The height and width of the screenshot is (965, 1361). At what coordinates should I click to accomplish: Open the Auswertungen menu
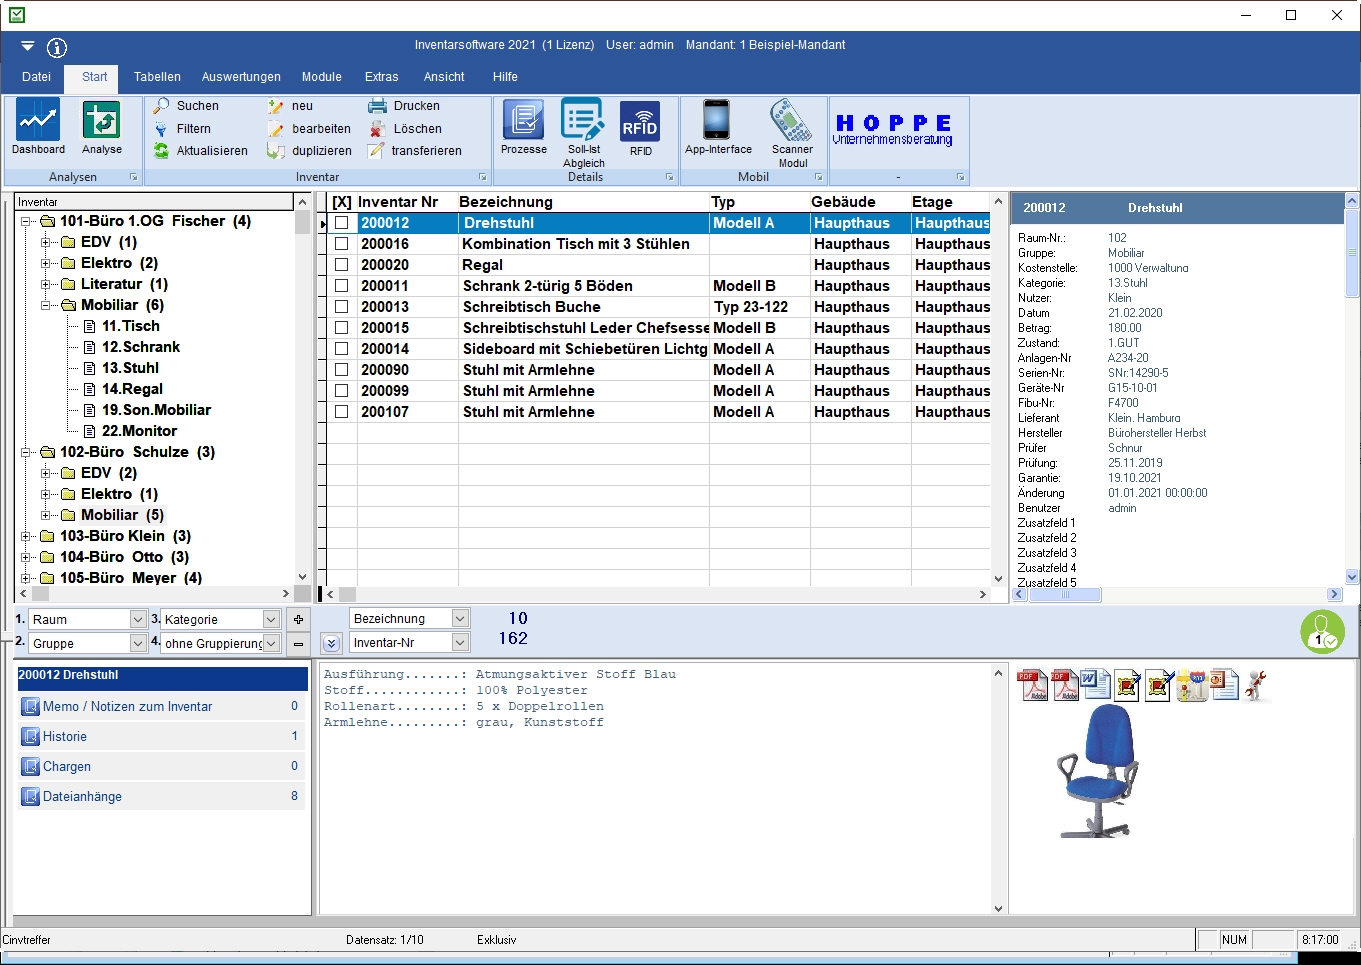point(241,77)
